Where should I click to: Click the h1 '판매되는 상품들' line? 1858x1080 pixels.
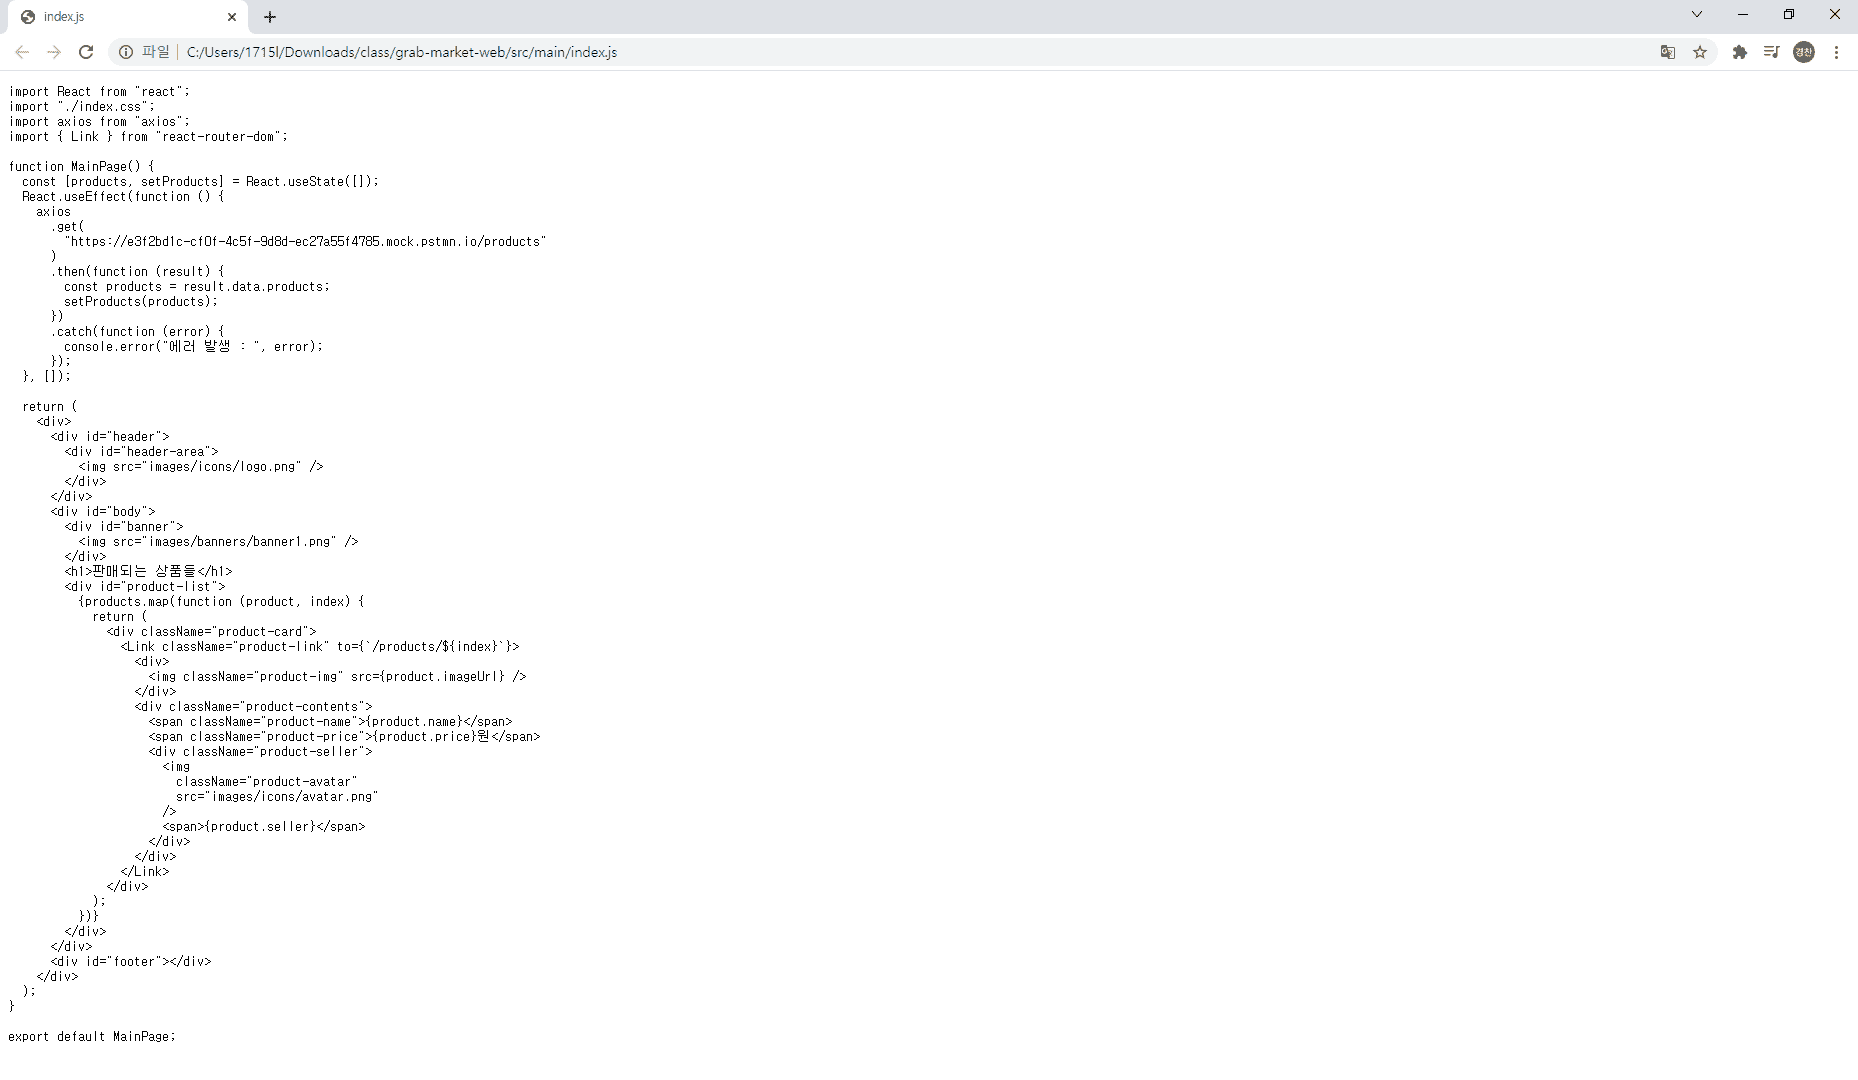pos(149,571)
